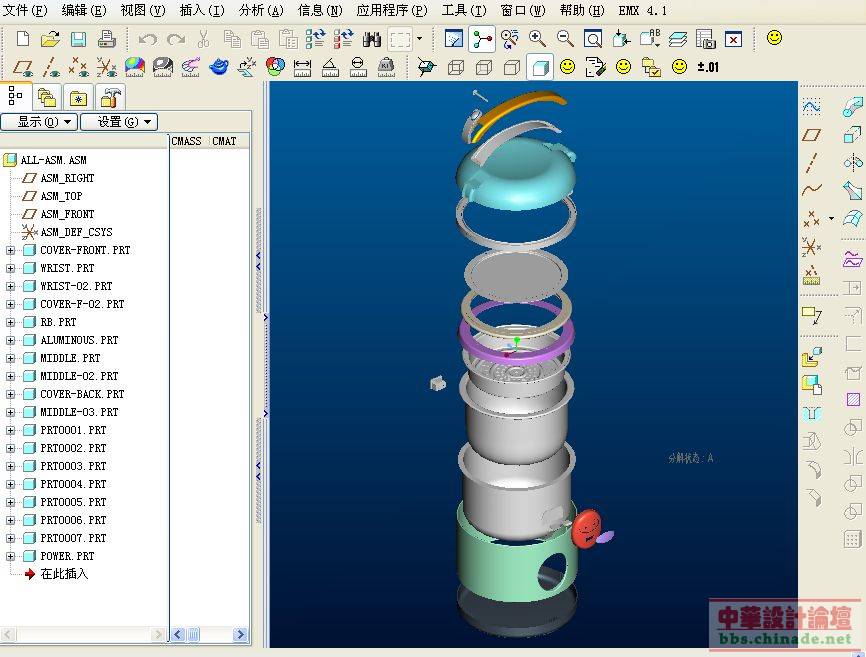Image resolution: width=866 pixels, height=657 pixels.
Task: Click the Layers stack icon
Action: pos(678,40)
